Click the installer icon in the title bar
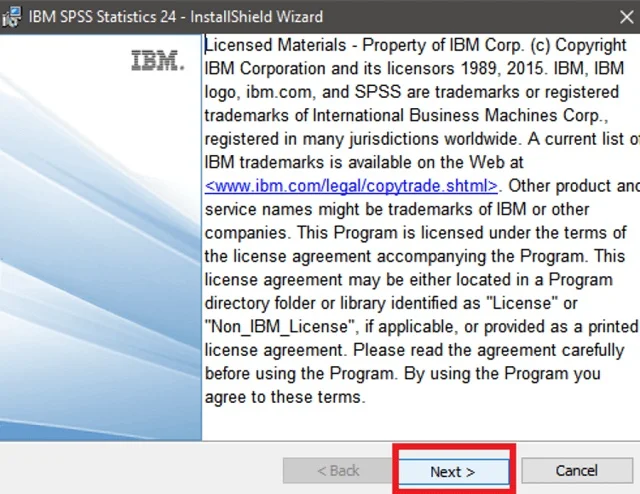The width and height of the screenshot is (640, 494). 11,17
